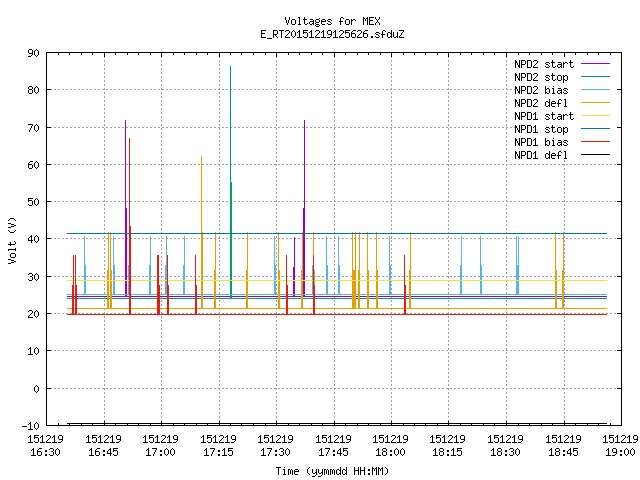Image resolution: width=640 pixels, height=480 pixels.
Task: Click the 'NPD2 defl' legend label
Action: point(541,103)
